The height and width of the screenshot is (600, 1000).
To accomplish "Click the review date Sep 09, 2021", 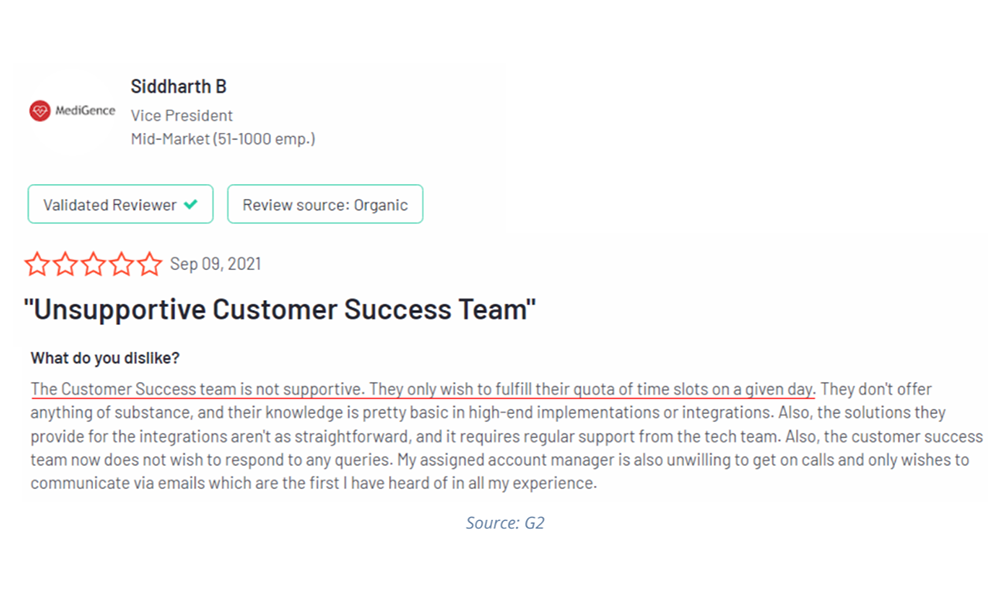I will tap(215, 264).
